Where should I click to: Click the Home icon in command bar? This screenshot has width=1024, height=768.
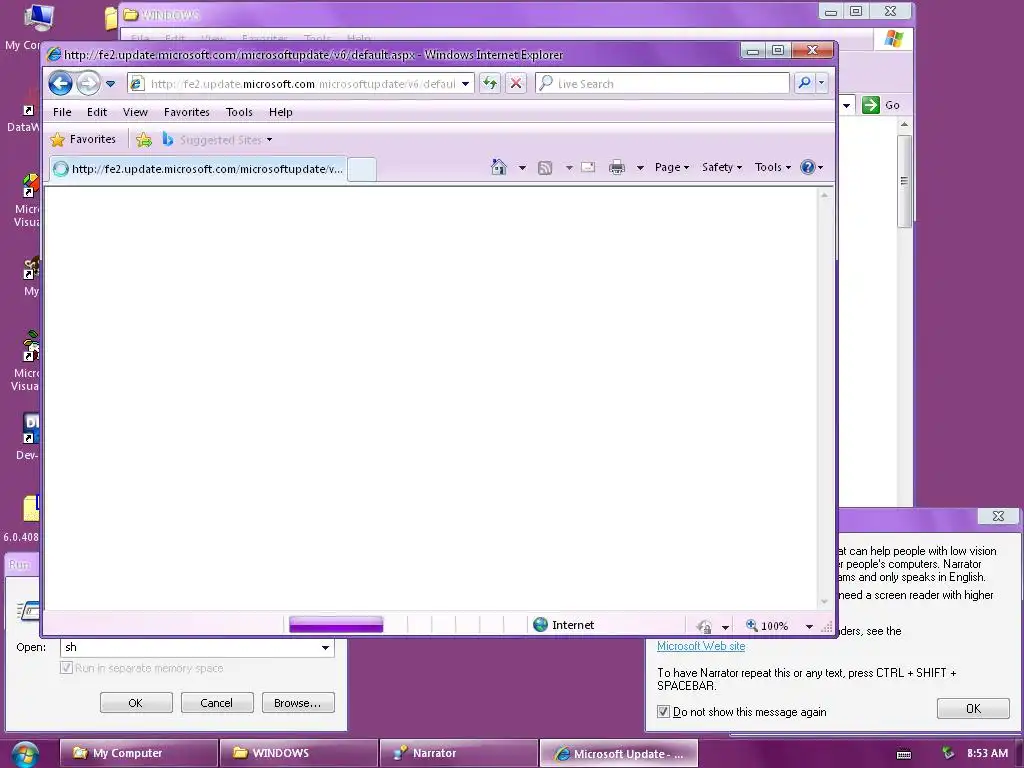pos(498,167)
